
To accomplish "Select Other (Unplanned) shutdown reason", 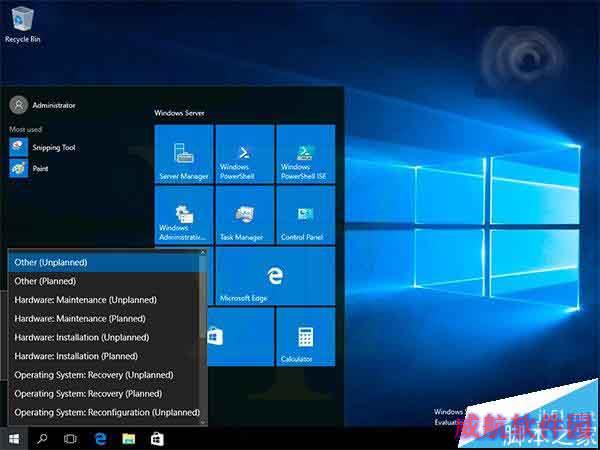I will pos(103,262).
